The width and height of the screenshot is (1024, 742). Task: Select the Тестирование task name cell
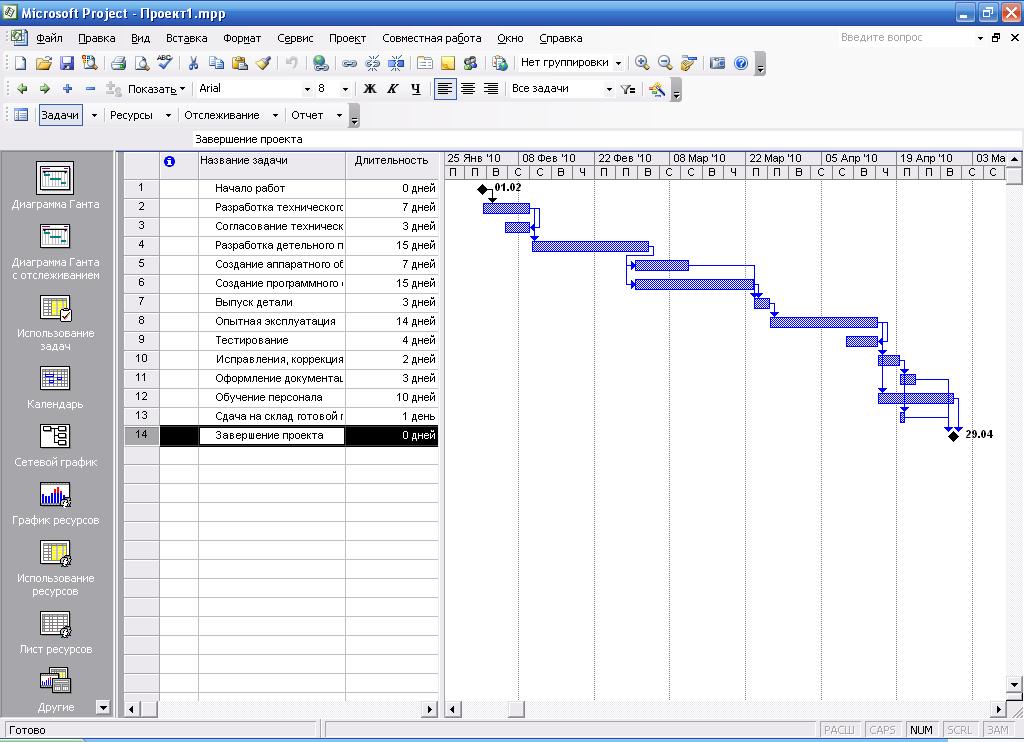click(x=272, y=340)
